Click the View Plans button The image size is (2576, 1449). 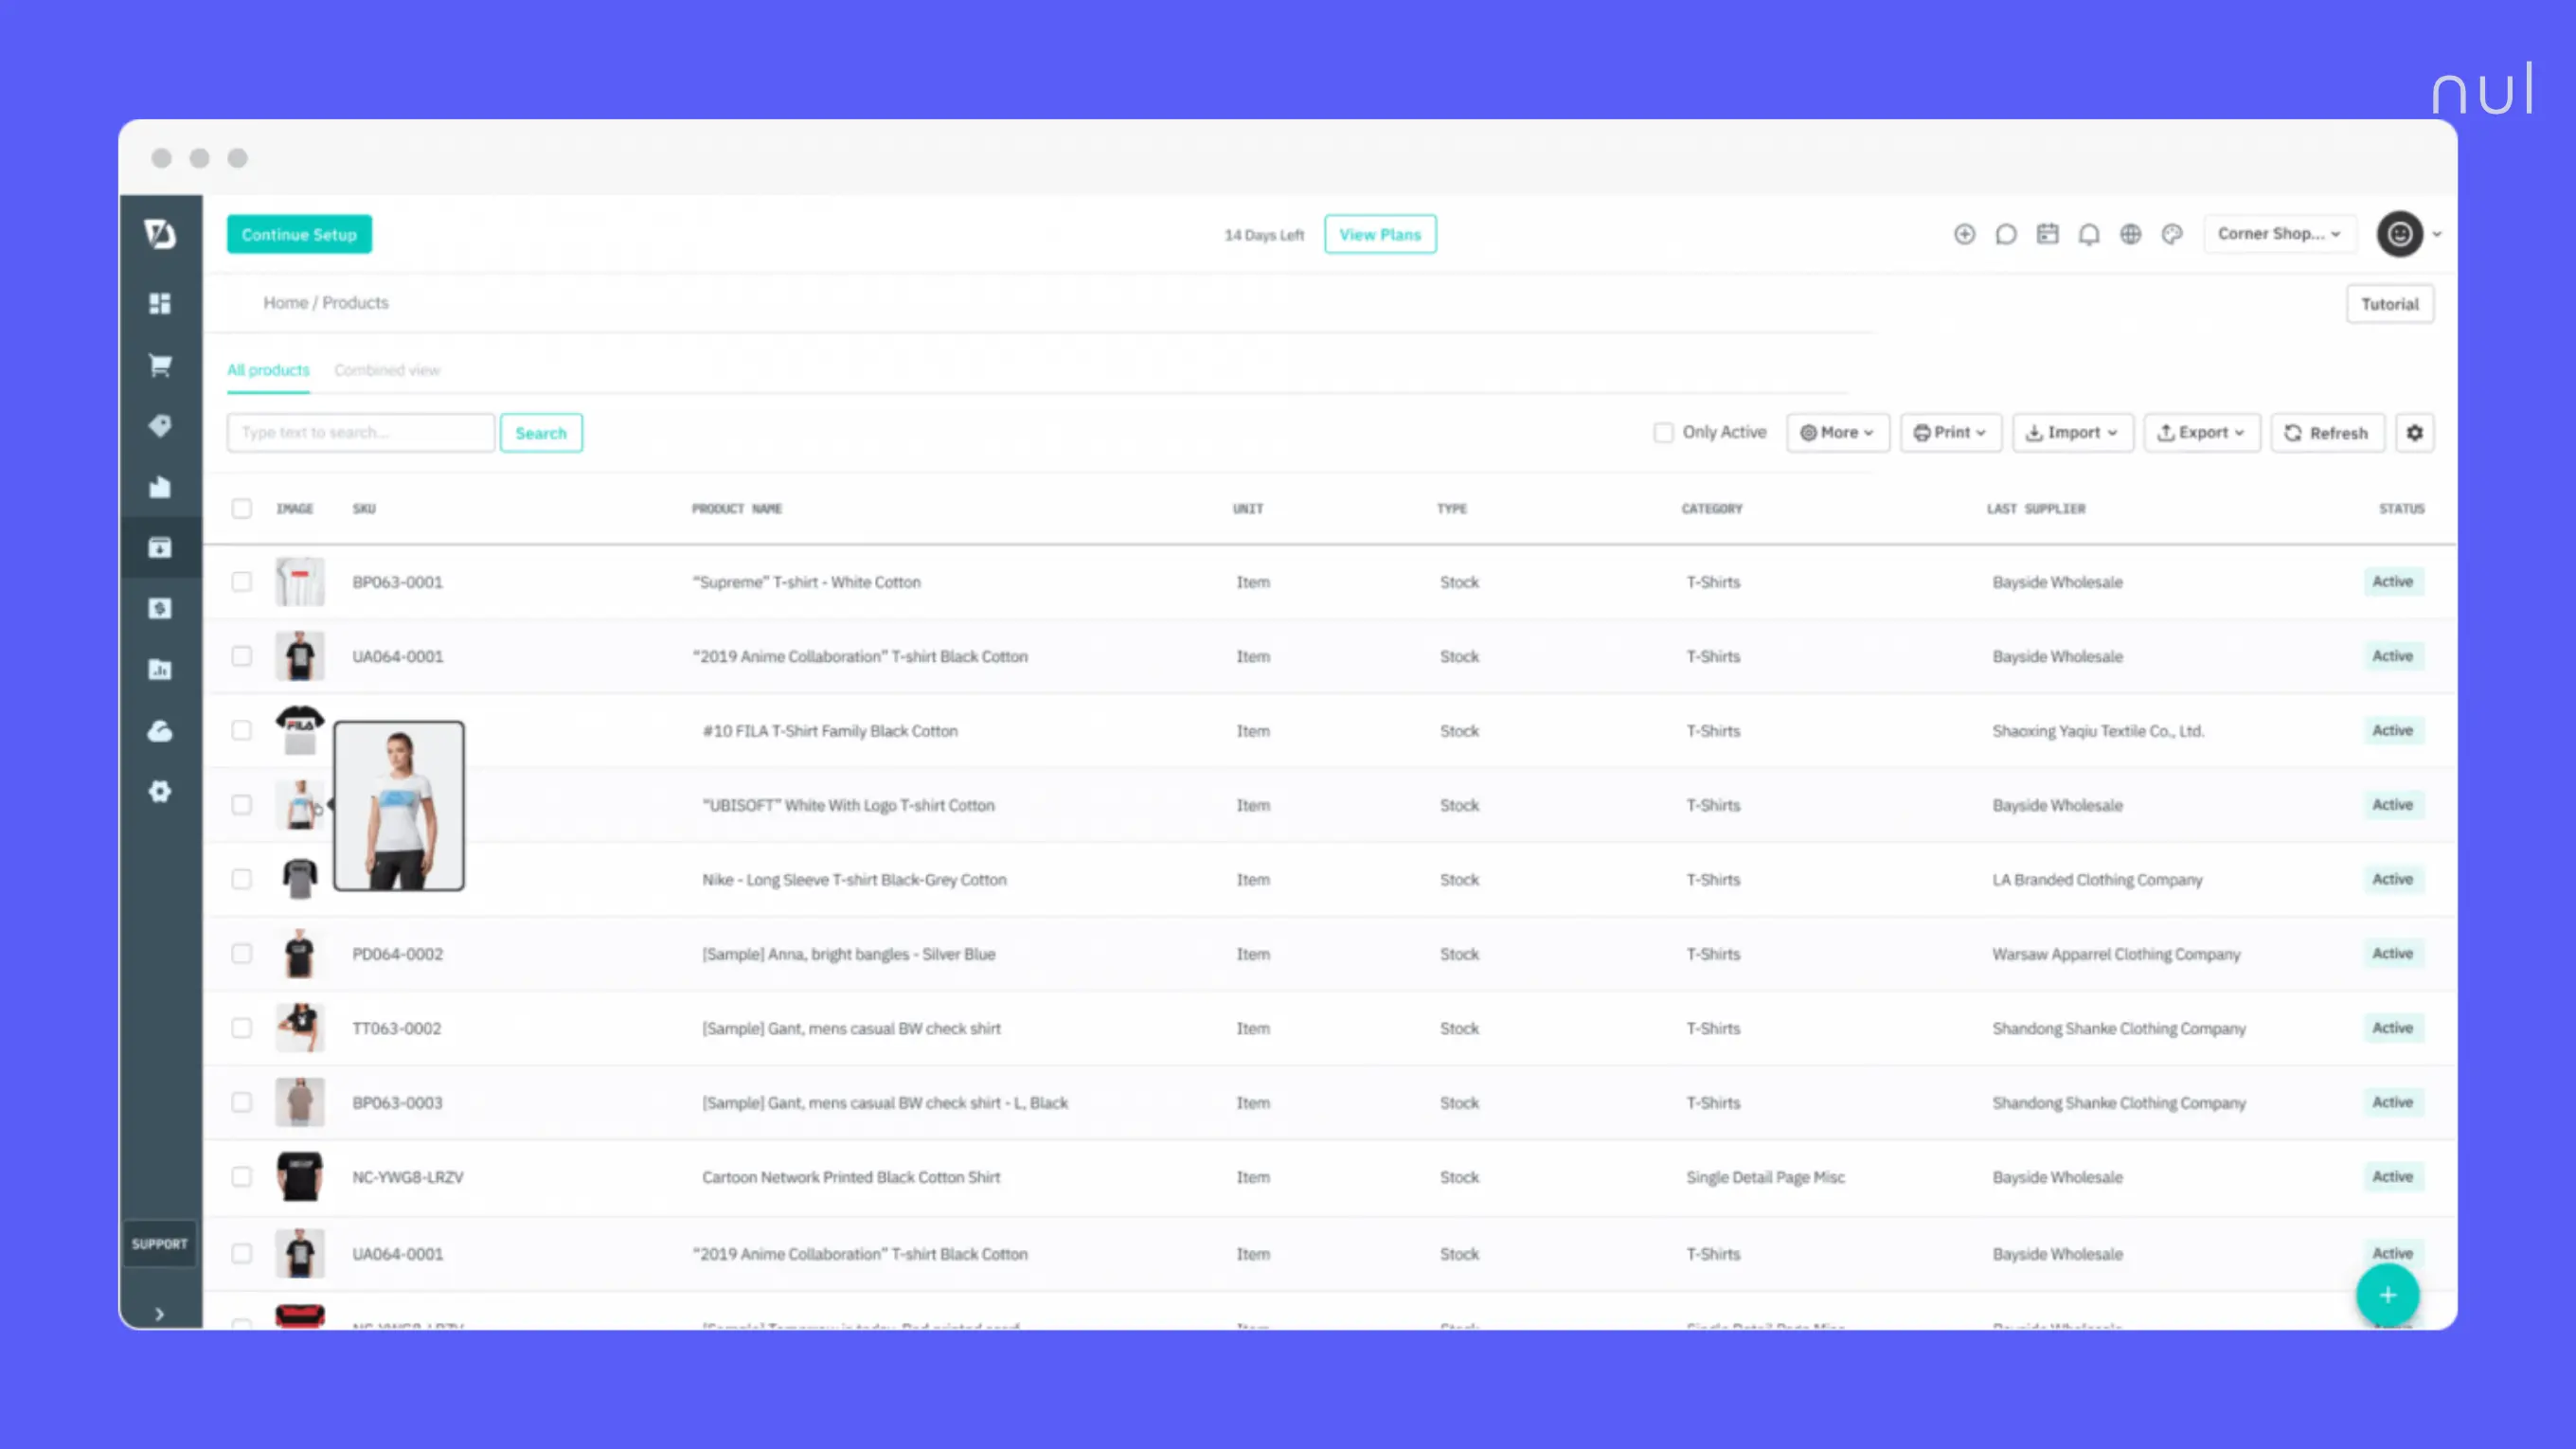1380,234
